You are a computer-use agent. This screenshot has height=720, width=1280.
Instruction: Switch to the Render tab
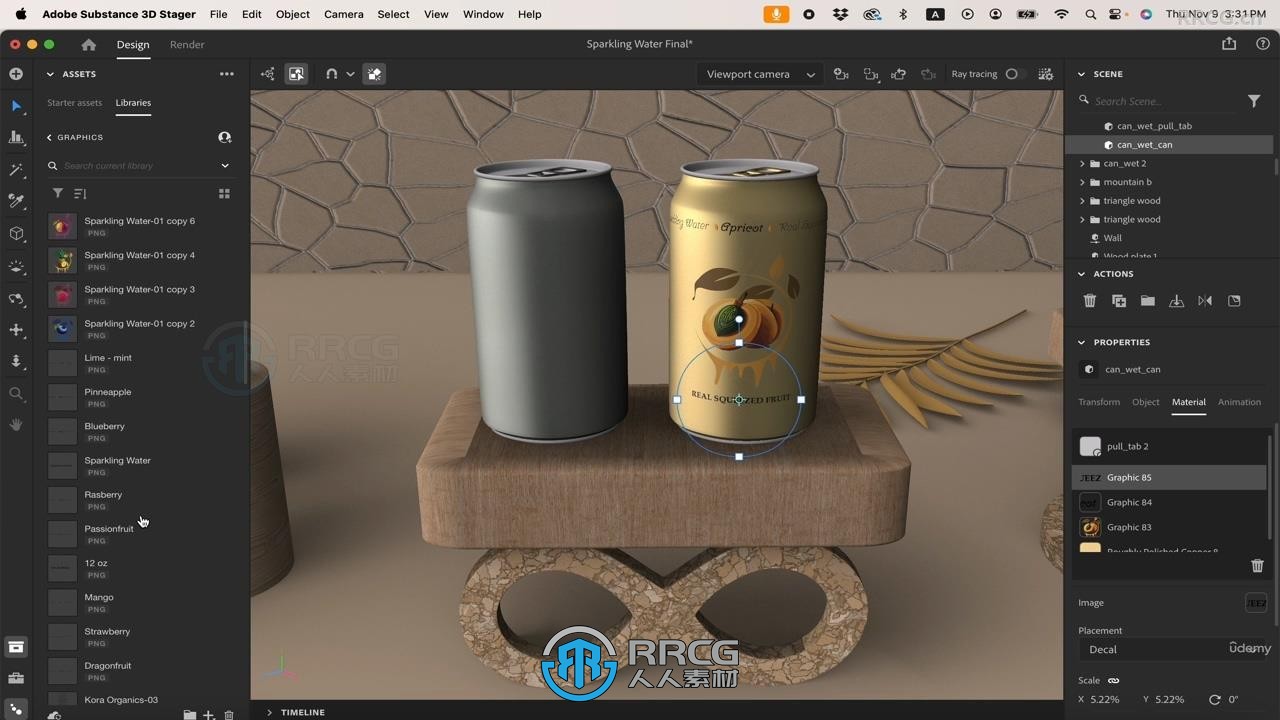click(187, 45)
